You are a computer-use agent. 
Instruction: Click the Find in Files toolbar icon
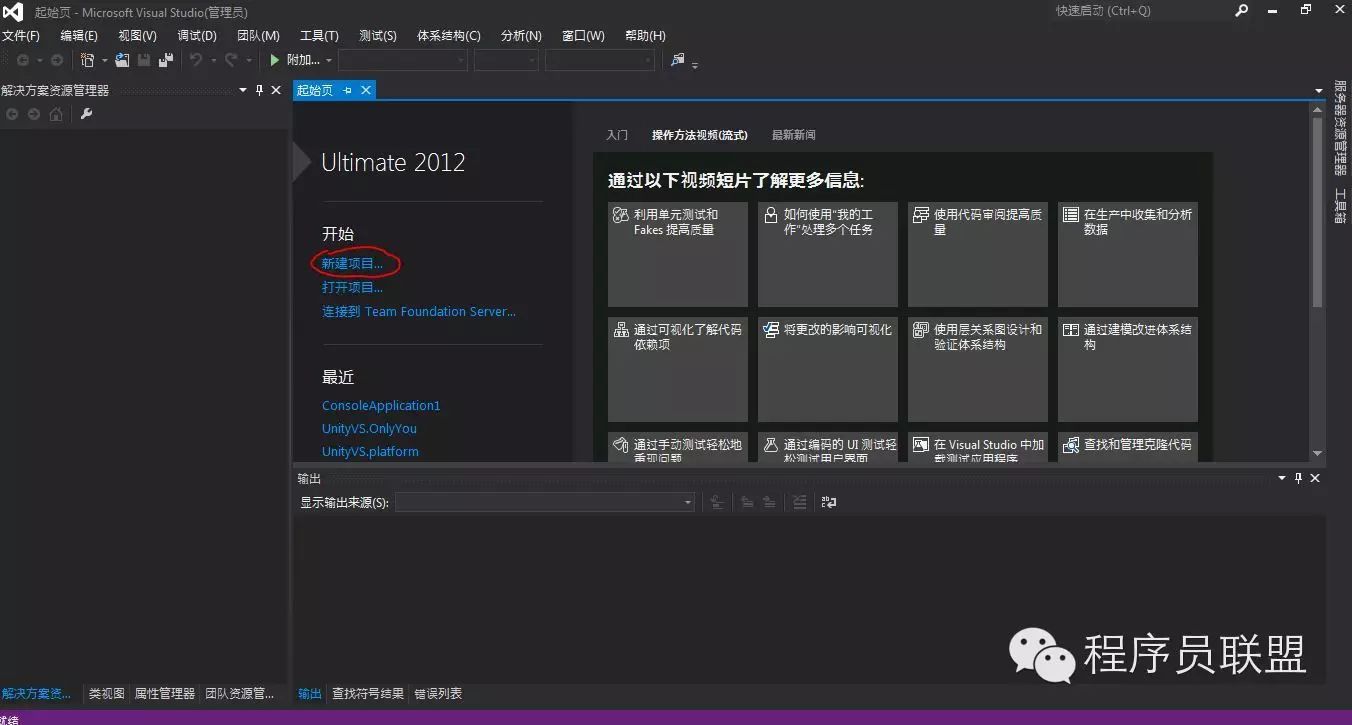[x=678, y=60]
